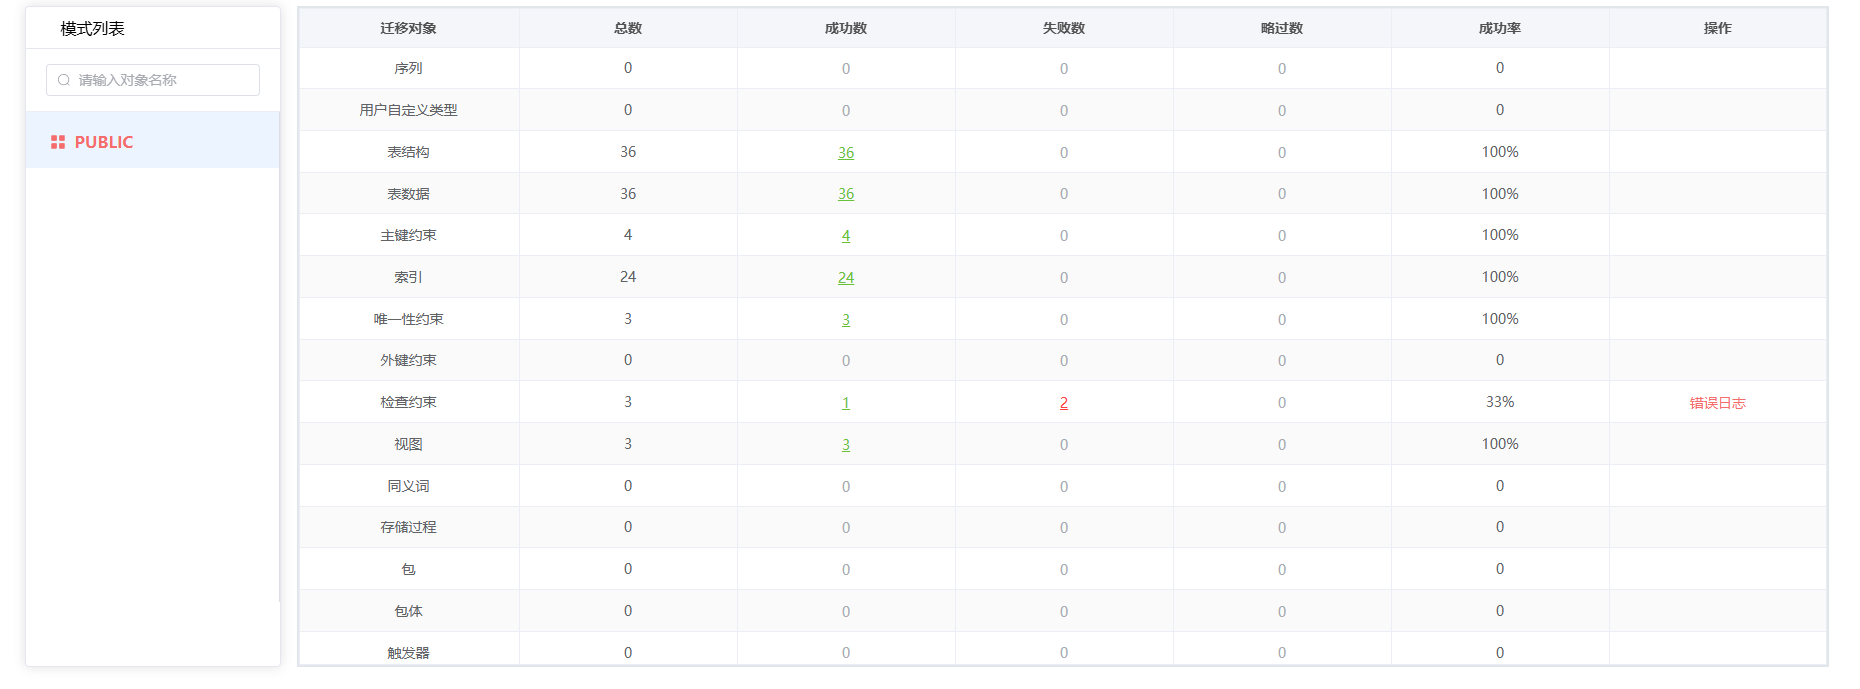The height and width of the screenshot is (689, 1860).
Task: Open 错误日志 for the 检查约束 row
Action: tap(1717, 403)
